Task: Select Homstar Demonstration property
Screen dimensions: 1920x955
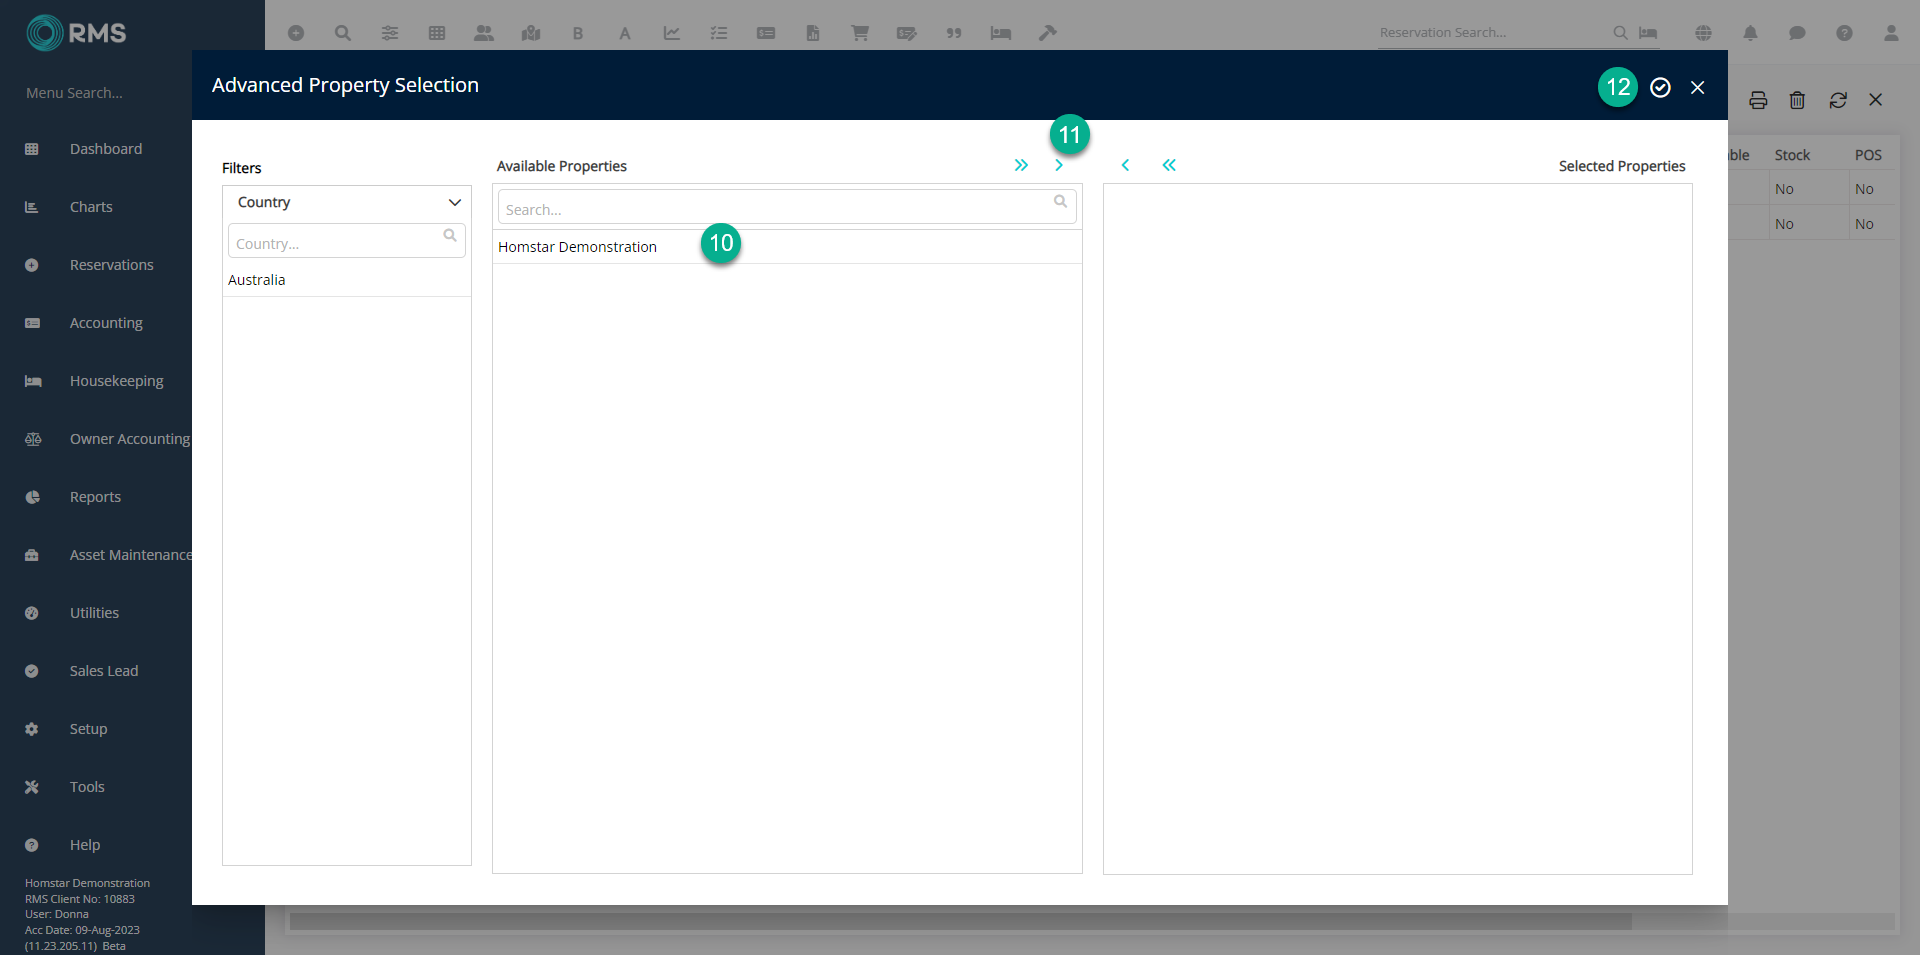Action: (x=578, y=247)
